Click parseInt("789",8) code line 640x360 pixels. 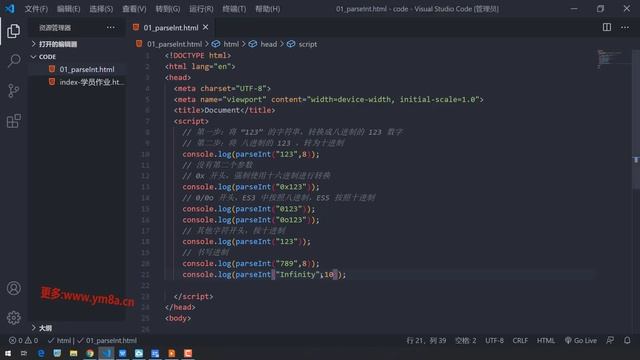click(251, 263)
